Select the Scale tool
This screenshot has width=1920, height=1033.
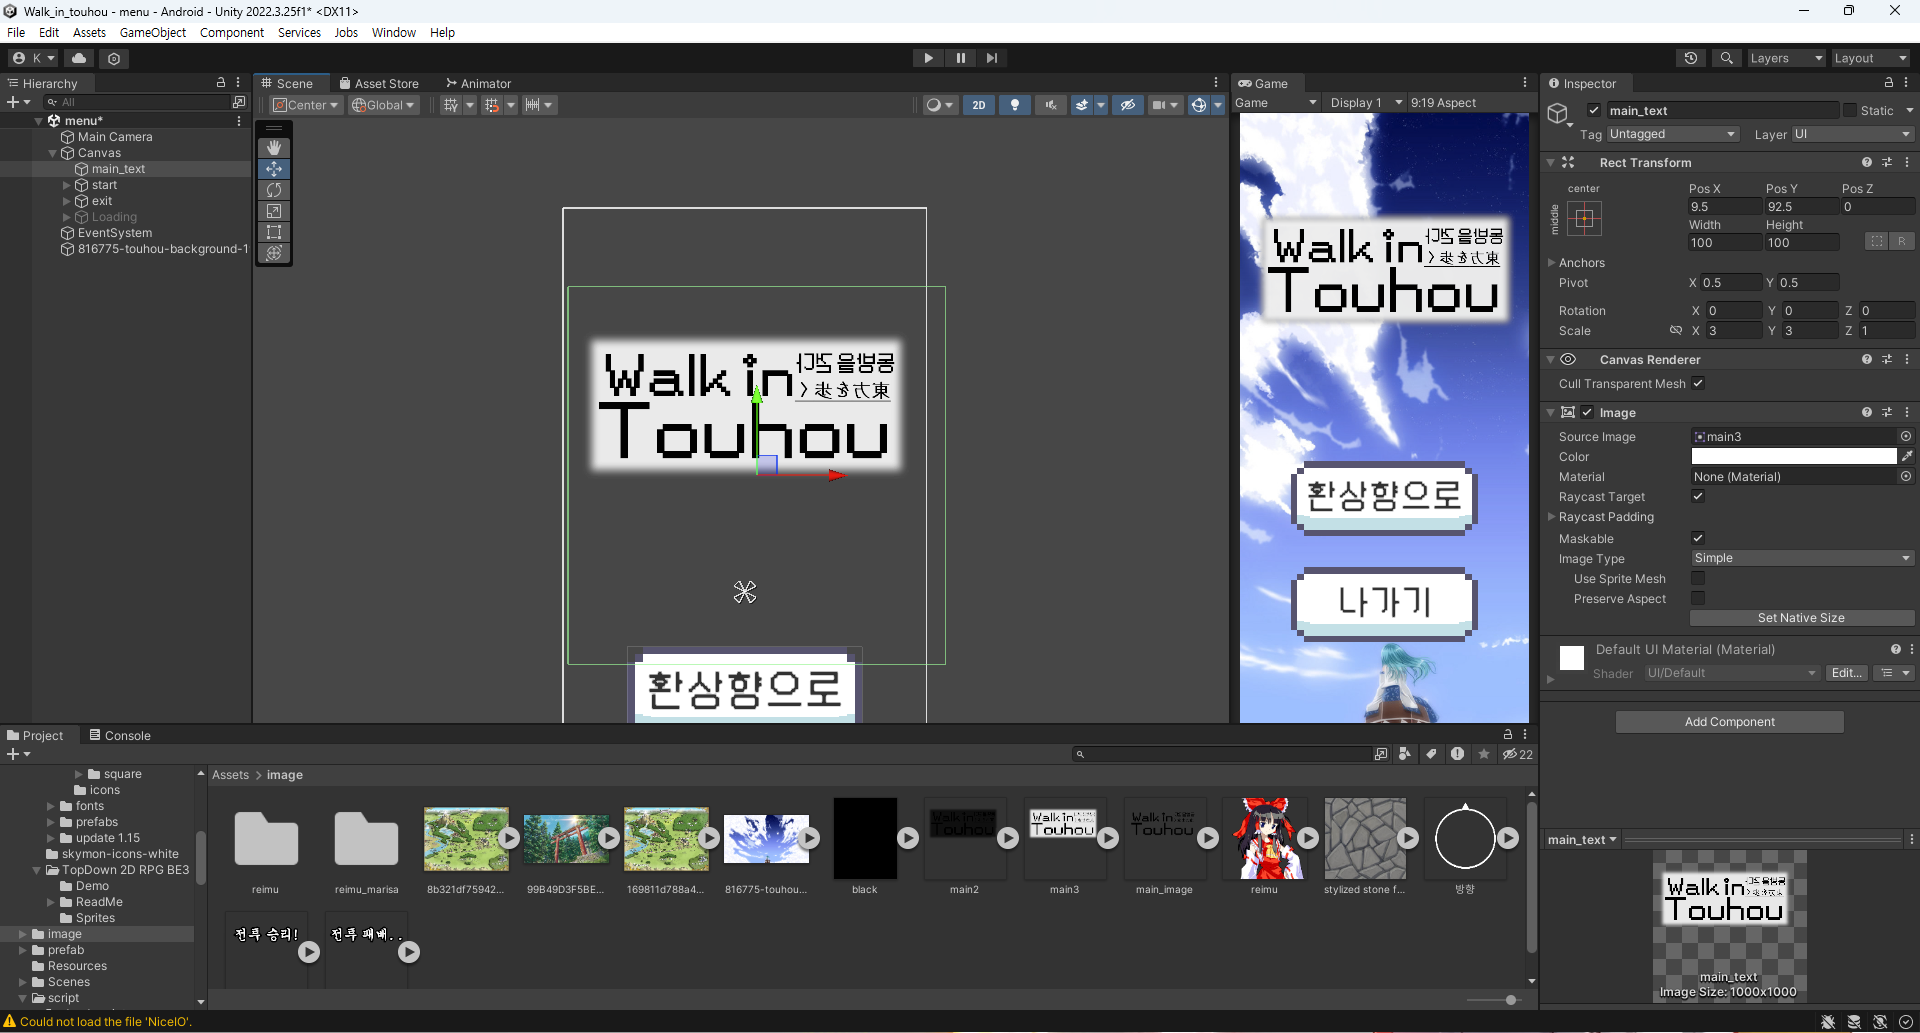point(274,211)
